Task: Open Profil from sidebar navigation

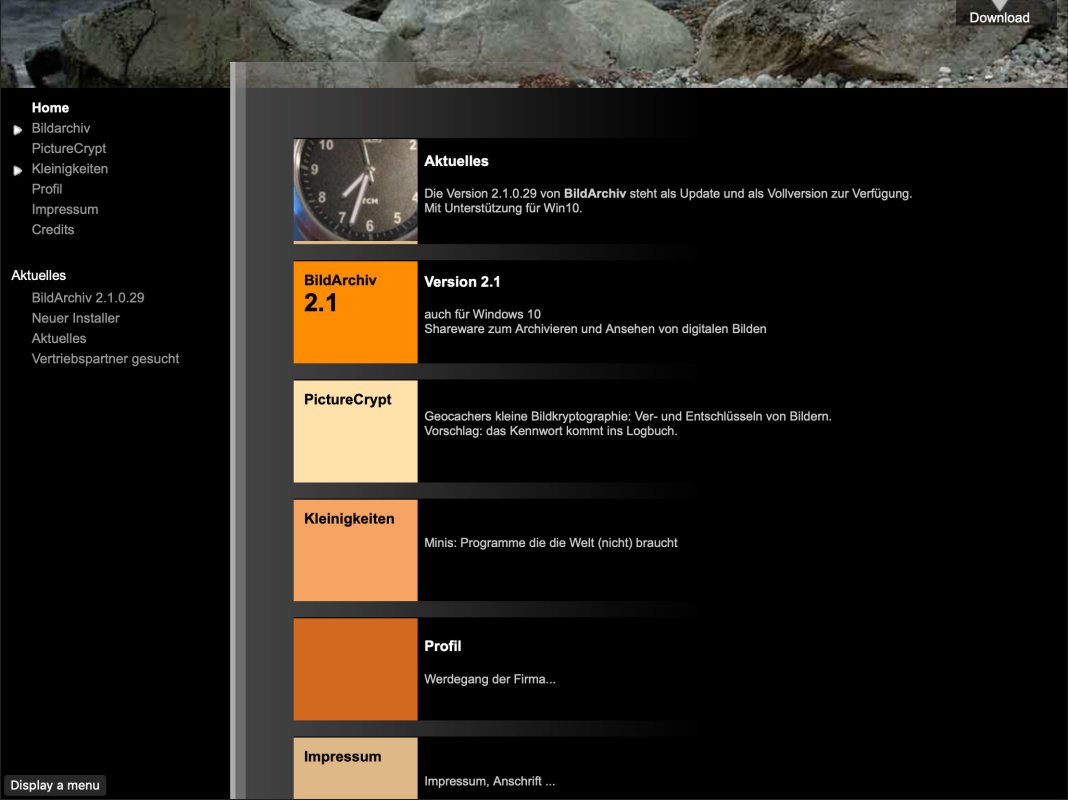Action: tap(47, 189)
